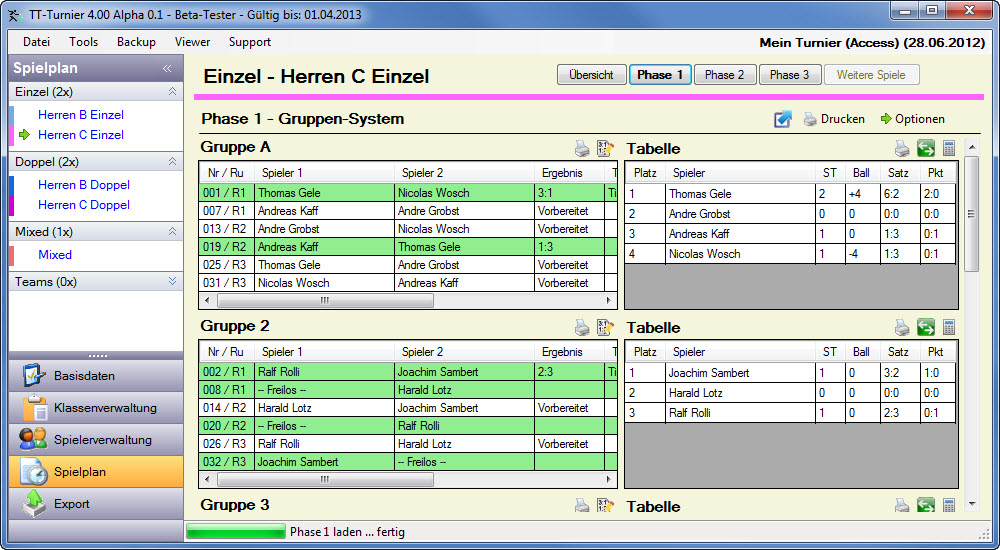The width and height of the screenshot is (1000, 550).
Task: Click the Optionen button
Action: coord(911,119)
